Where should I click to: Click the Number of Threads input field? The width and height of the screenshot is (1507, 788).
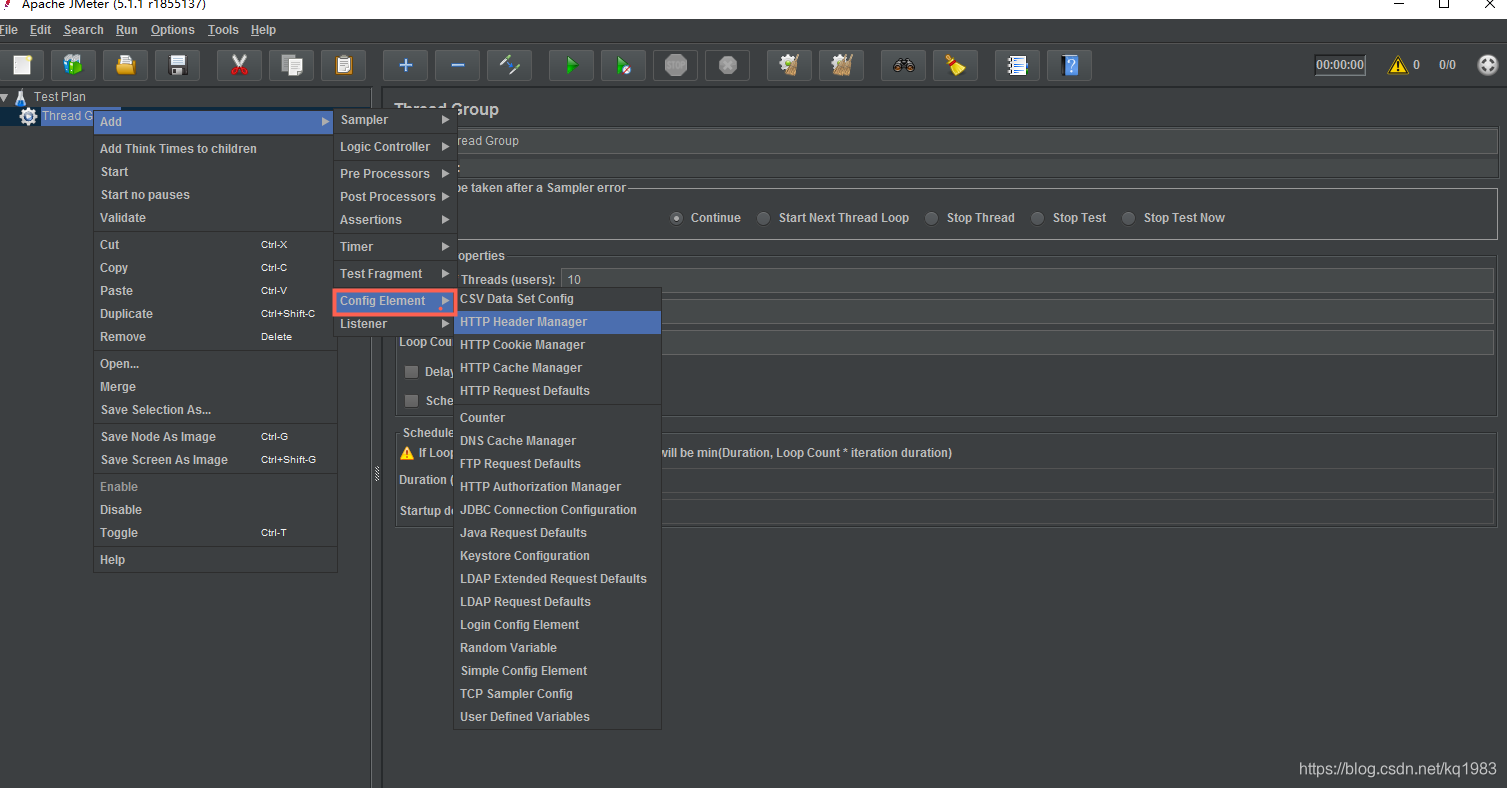click(x=1028, y=280)
